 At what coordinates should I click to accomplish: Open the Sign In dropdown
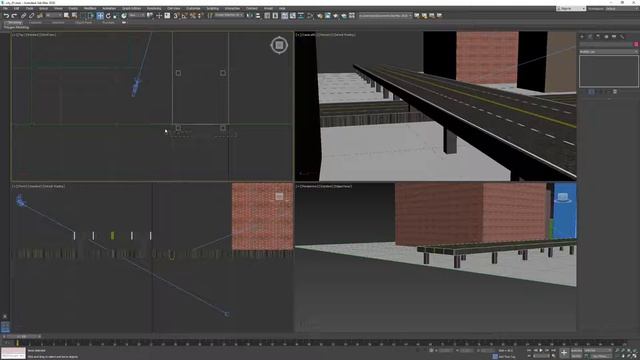(571, 8)
